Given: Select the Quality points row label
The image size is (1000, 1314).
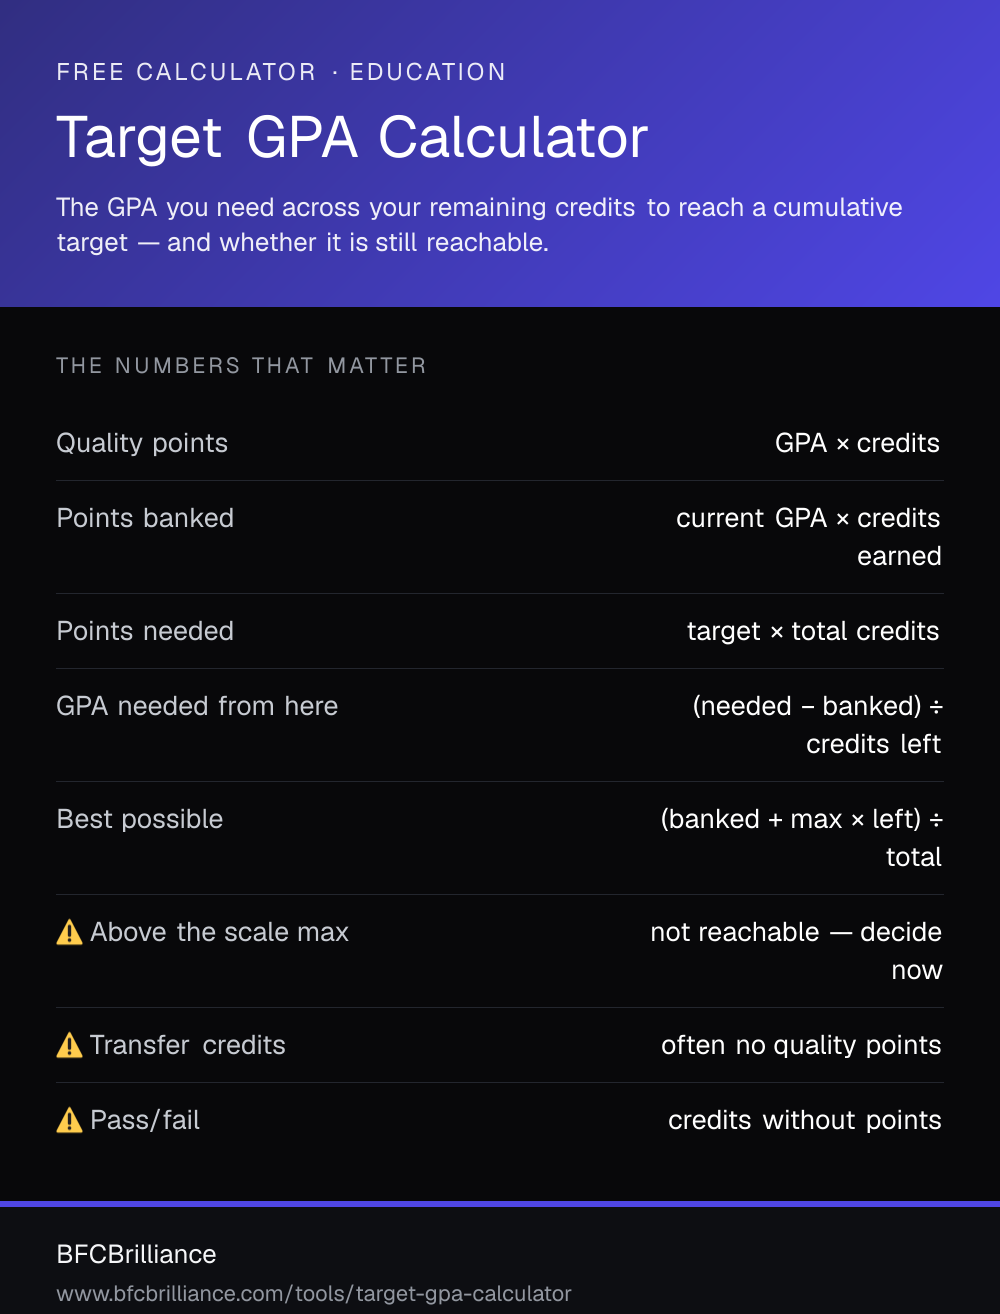Looking at the screenshot, I should tap(142, 443).
